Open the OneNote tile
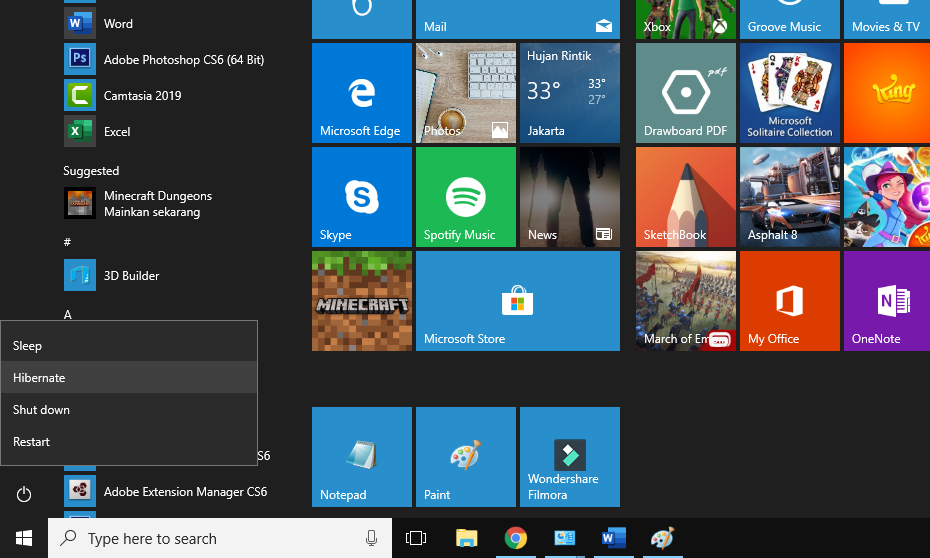 887,301
